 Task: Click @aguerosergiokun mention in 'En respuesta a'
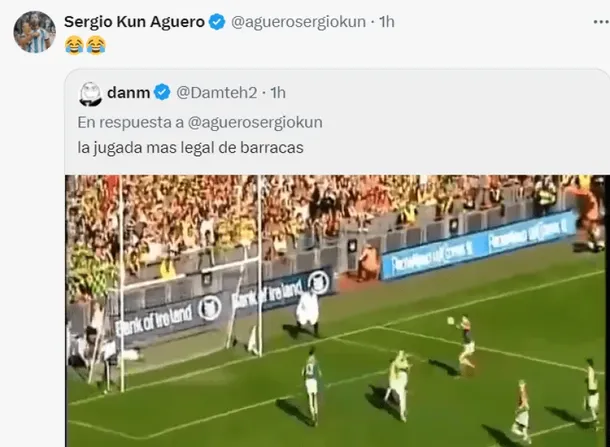[x=255, y=123]
